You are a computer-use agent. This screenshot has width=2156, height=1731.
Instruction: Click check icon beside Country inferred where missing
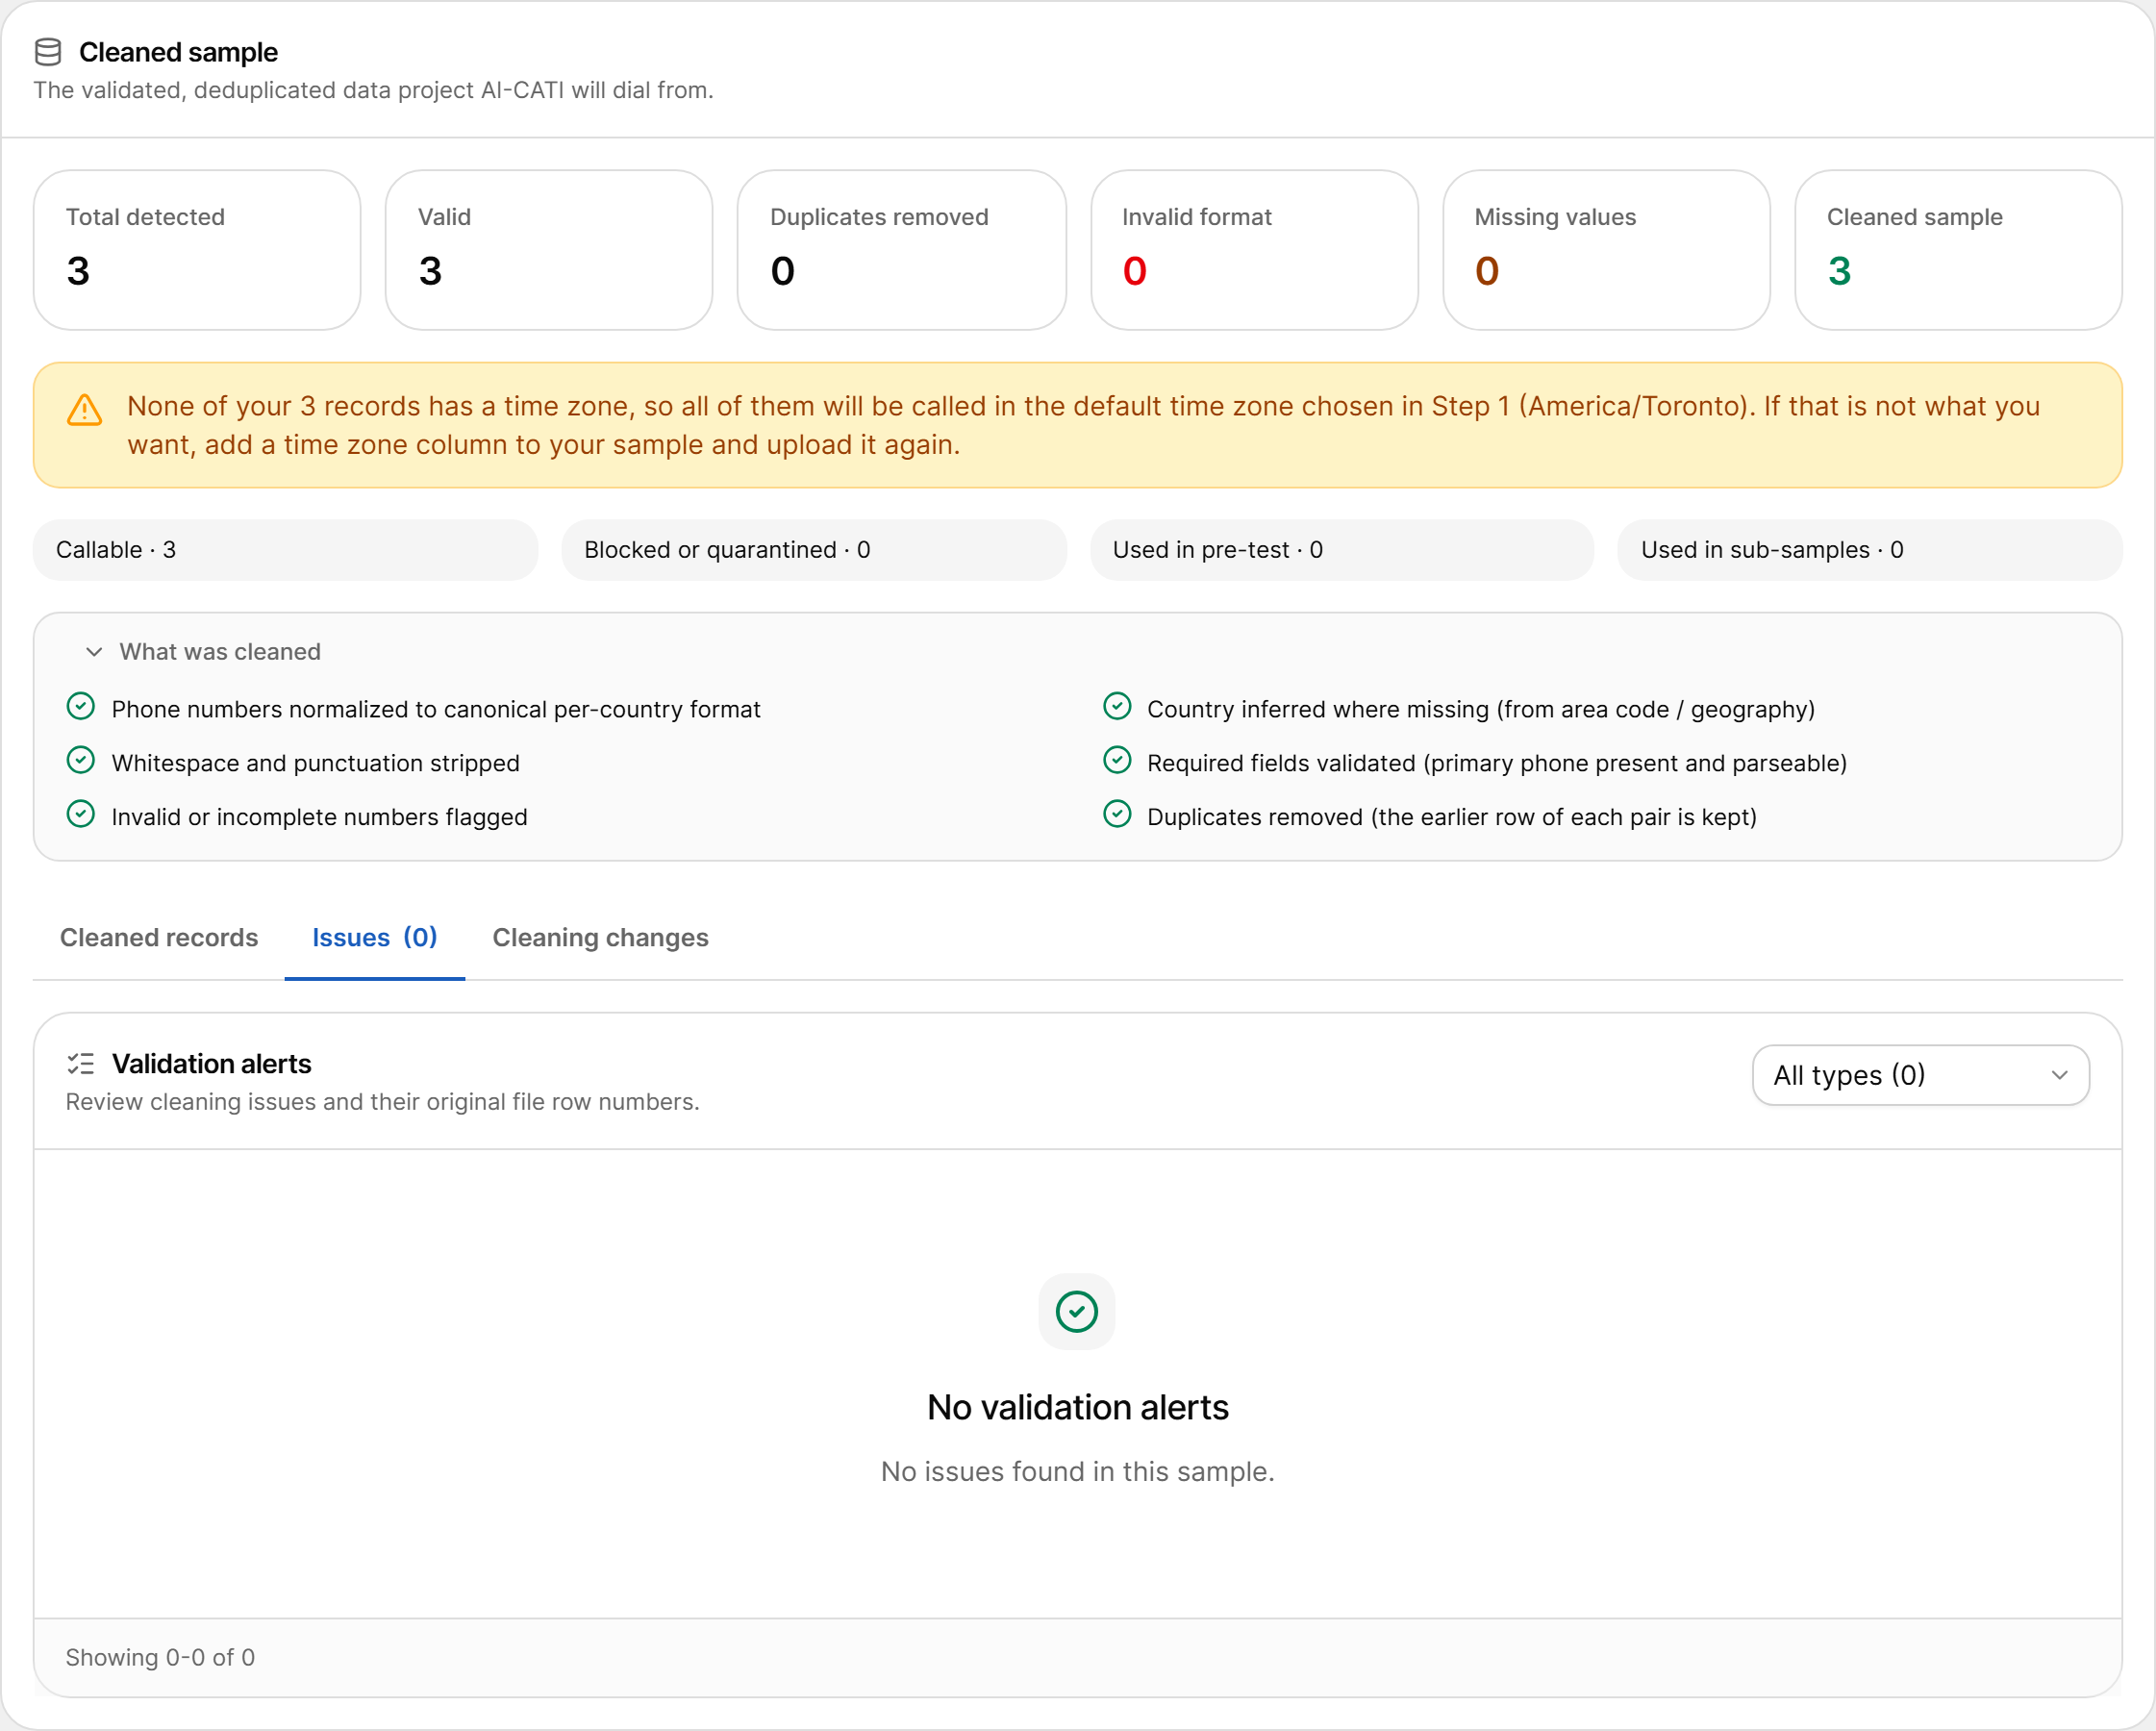click(1117, 707)
